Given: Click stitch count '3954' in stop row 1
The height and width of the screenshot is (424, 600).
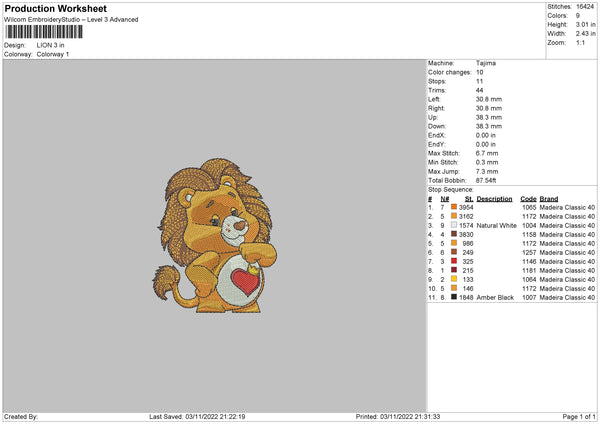Looking at the screenshot, I should (466, 207).
